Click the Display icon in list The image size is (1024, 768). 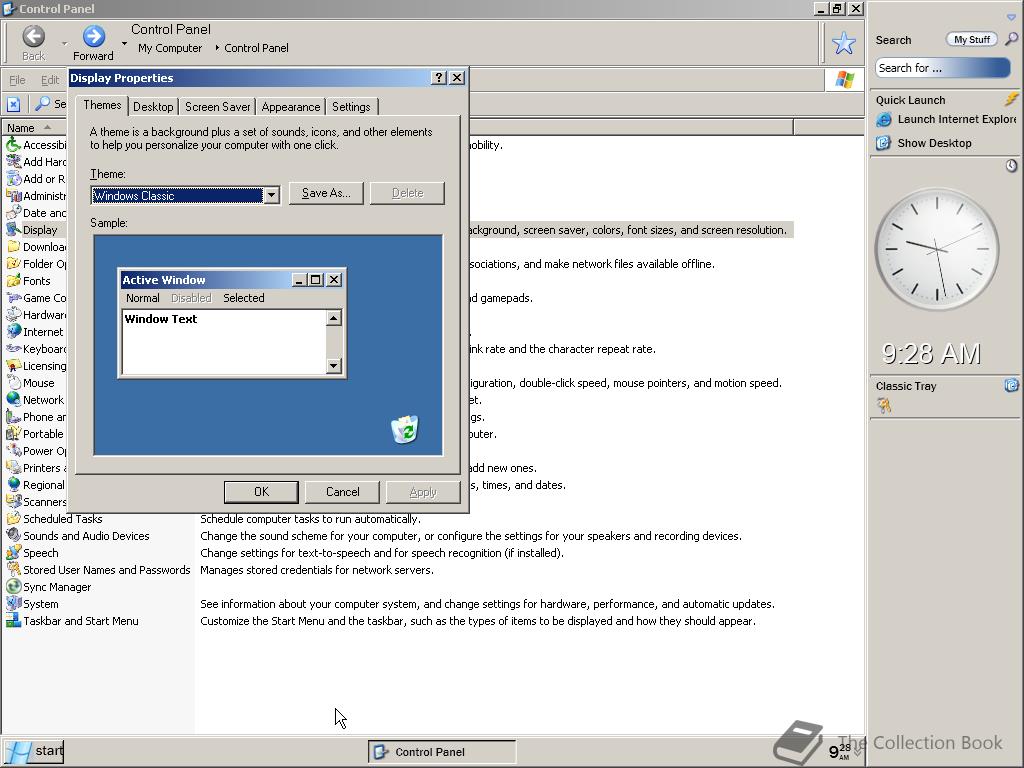(x=13, y=230)
